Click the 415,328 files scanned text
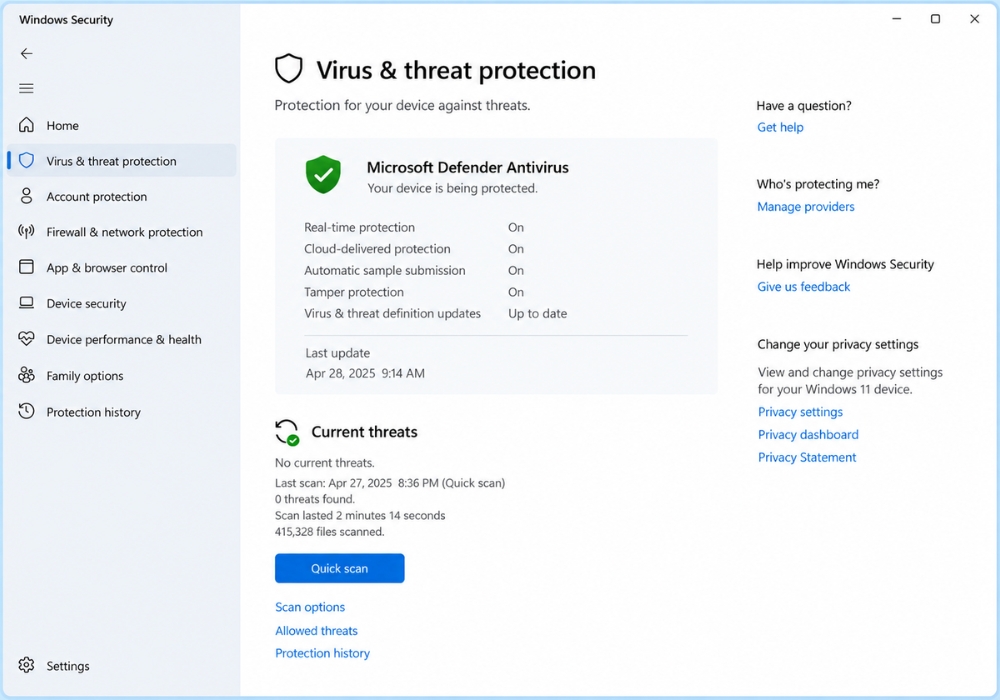The image size is (1000, 700). 330,532
